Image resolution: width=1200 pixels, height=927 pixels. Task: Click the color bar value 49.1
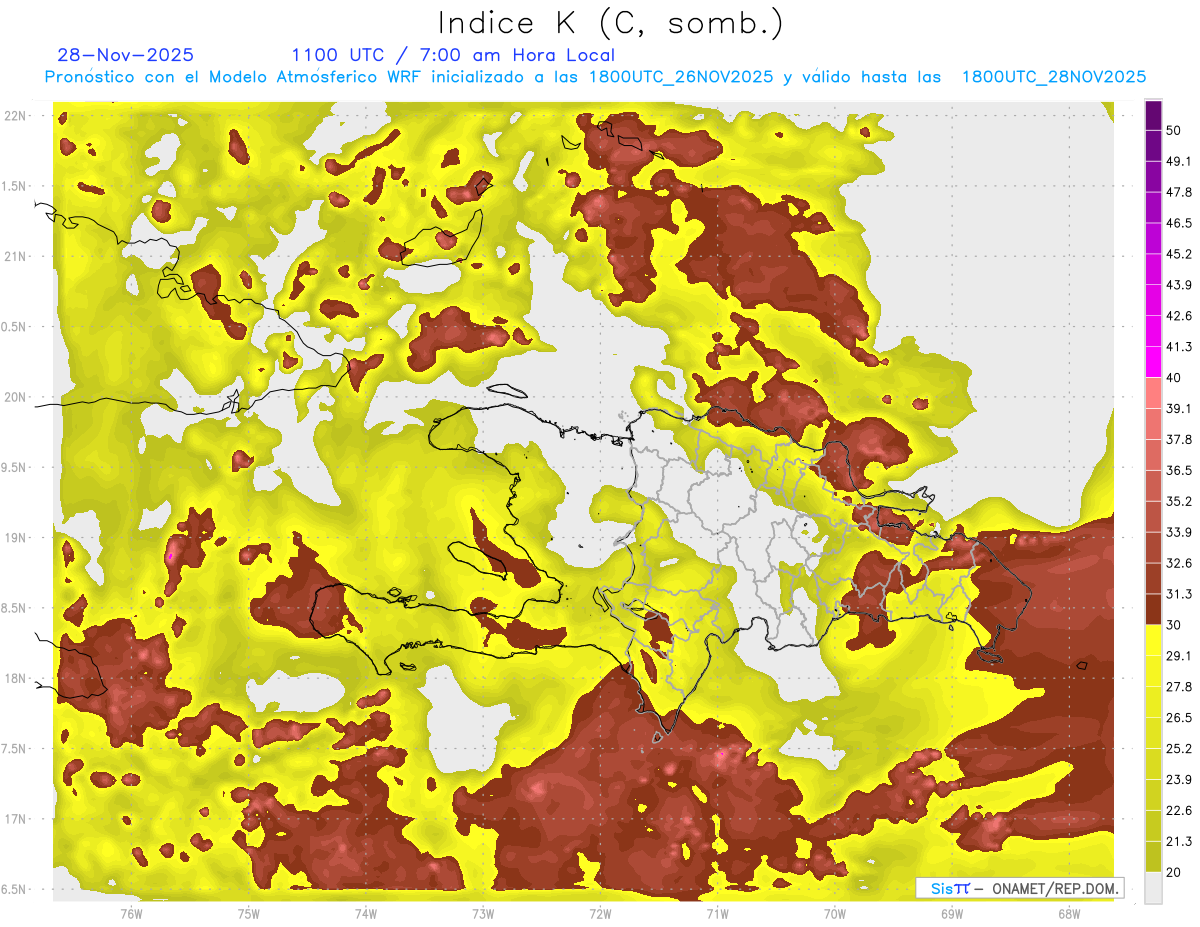click(1179, 162)
